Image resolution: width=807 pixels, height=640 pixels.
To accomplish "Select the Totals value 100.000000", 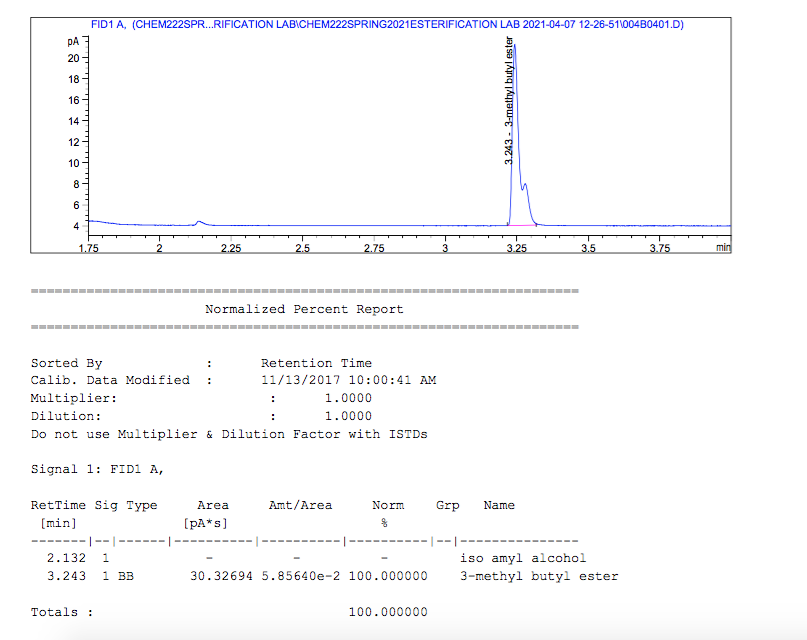I will tap(389, 611).
